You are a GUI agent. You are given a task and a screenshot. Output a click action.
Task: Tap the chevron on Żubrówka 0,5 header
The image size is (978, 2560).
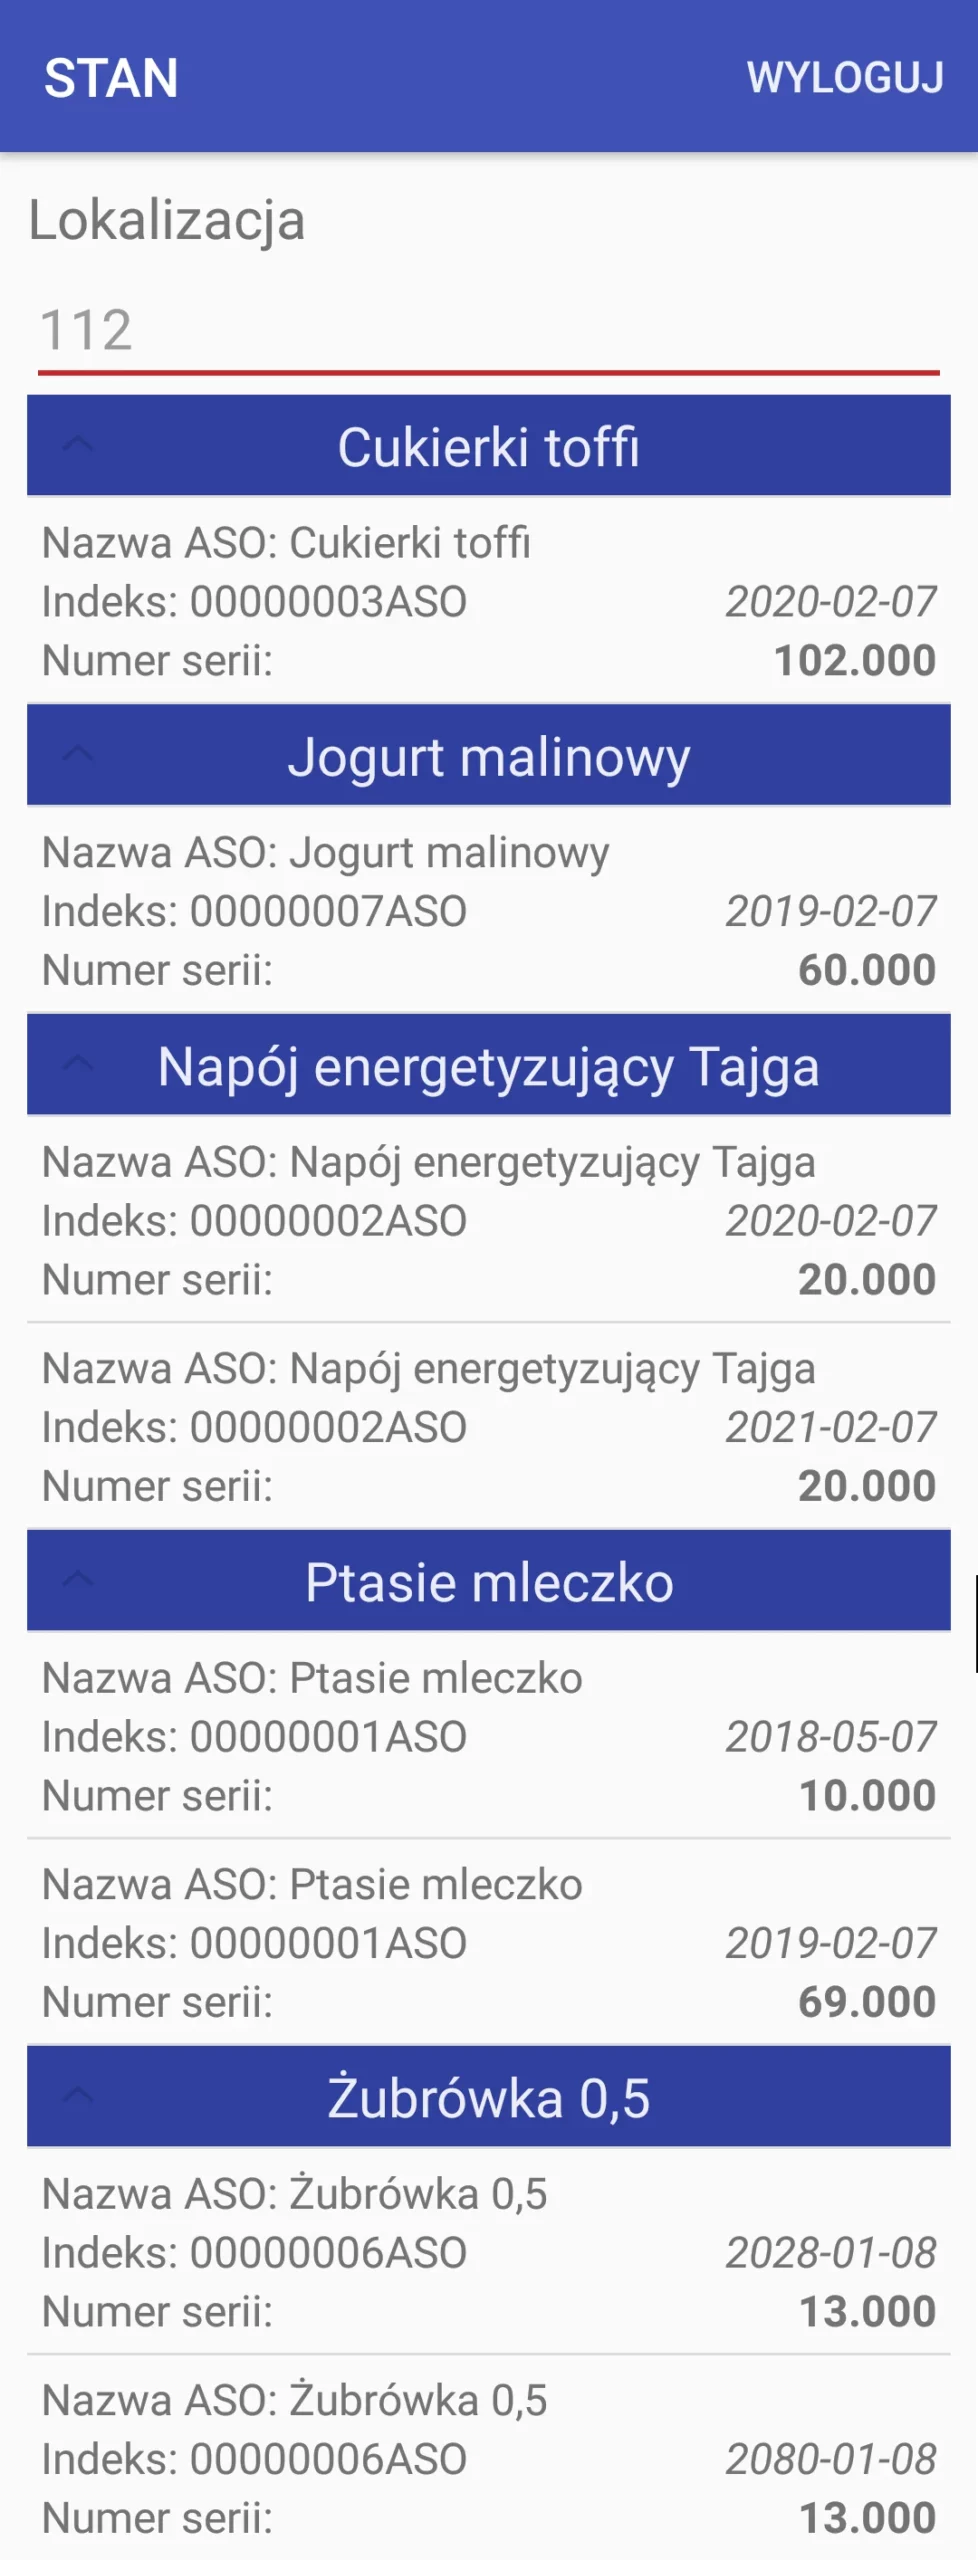(x=78, y=2096)
